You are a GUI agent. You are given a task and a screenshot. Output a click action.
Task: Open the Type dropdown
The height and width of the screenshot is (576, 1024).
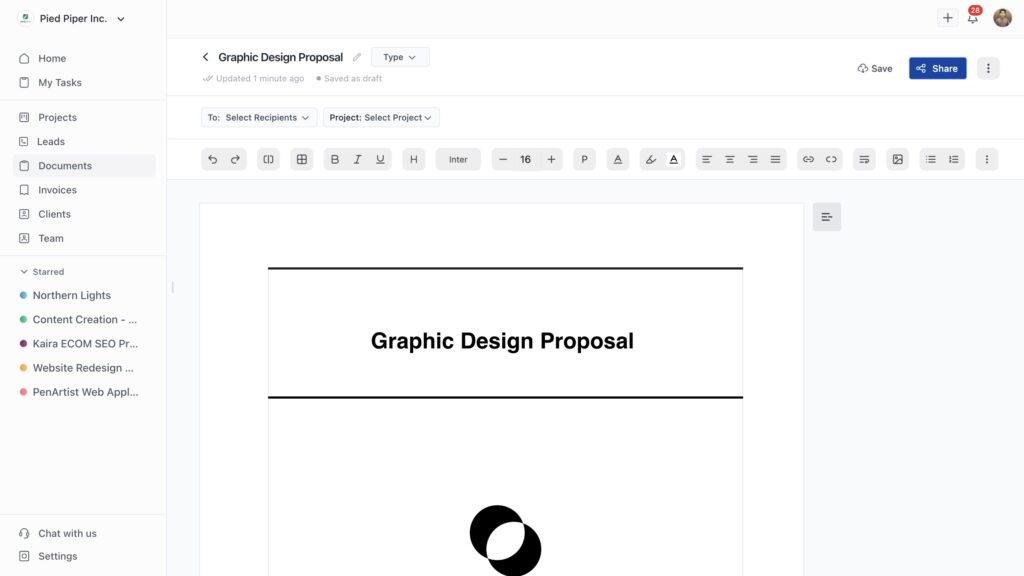pos(400,57)
